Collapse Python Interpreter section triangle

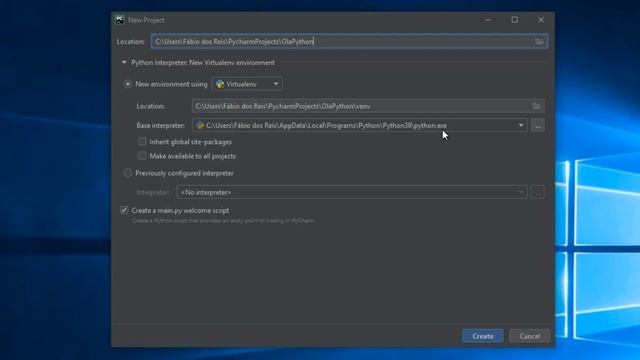tap(124, 62)
